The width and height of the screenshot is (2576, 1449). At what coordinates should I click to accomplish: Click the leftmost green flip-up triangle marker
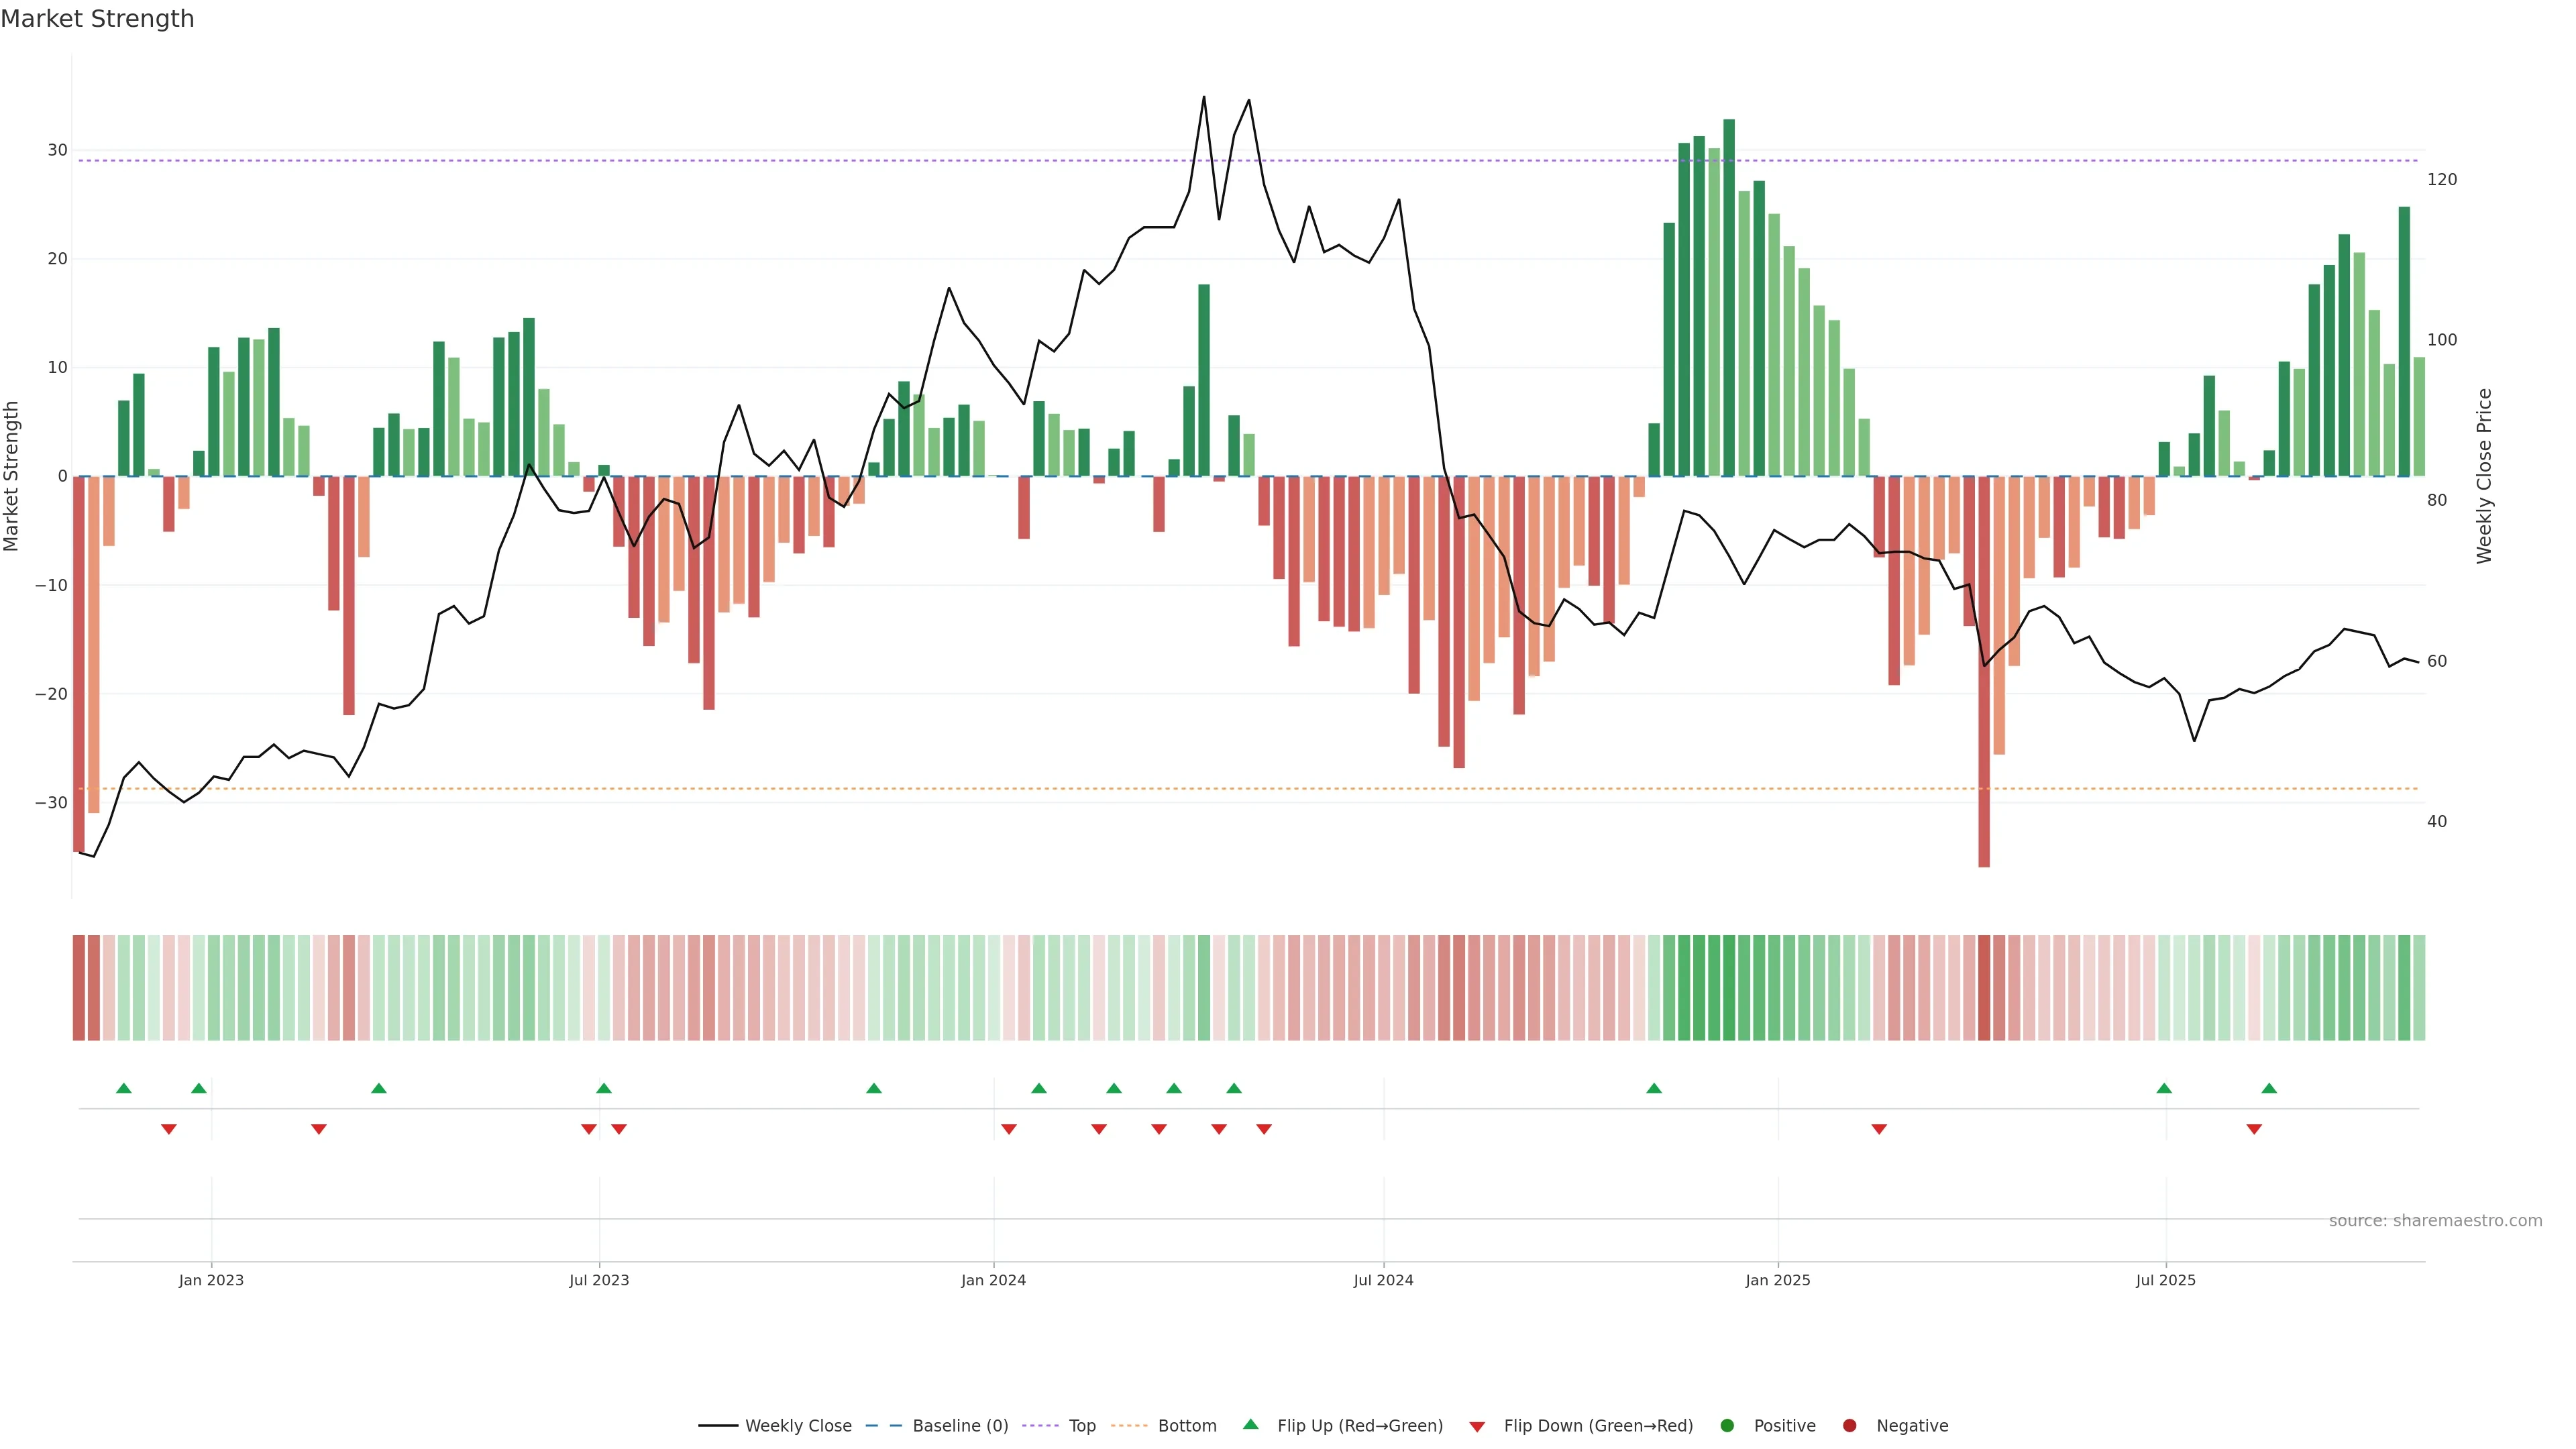[124, 1088]
